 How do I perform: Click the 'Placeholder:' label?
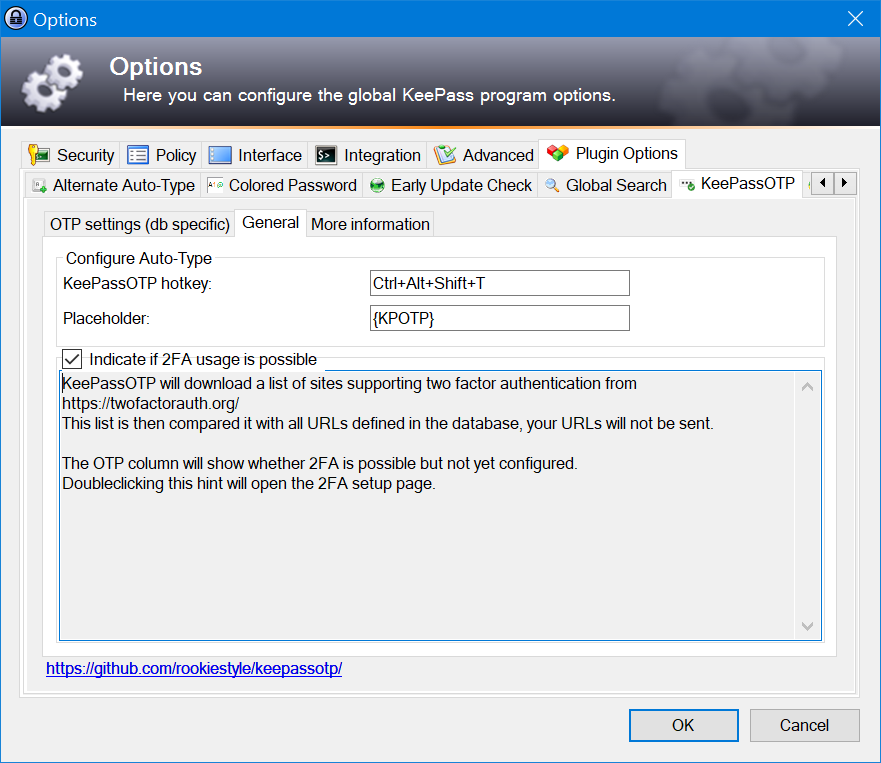(x=106, y=318)
